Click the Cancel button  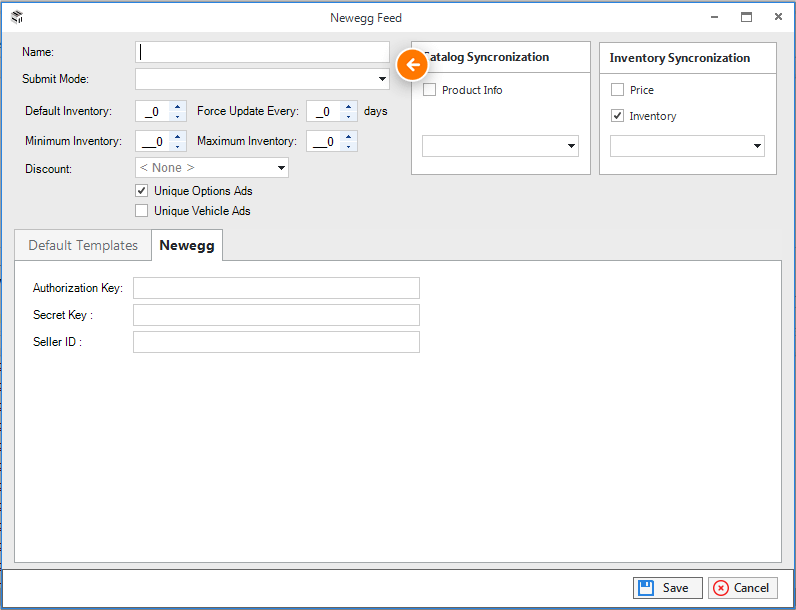[x=743, y=588]
